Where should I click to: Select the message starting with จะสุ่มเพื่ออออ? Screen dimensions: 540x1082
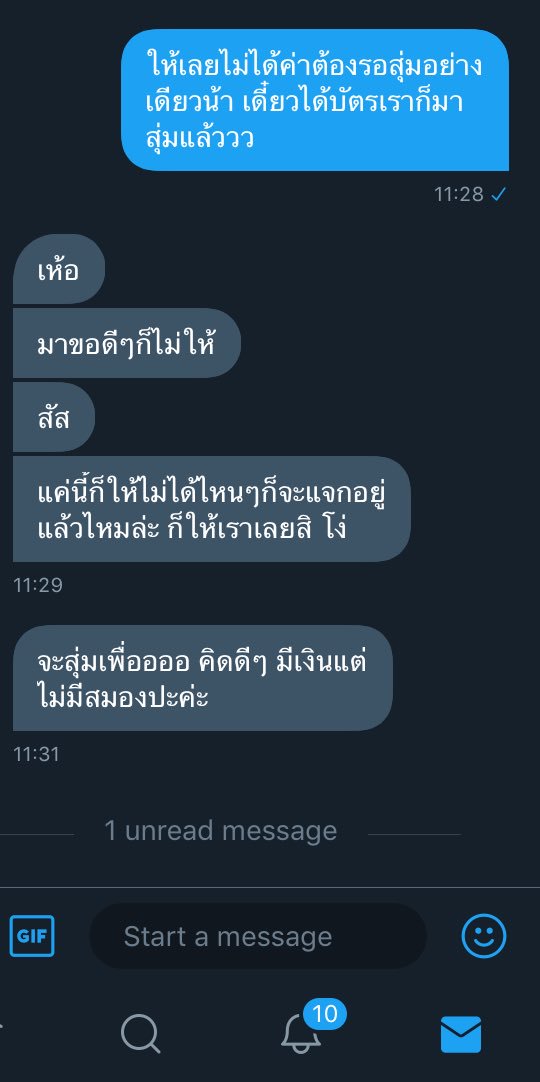(203, 678)
